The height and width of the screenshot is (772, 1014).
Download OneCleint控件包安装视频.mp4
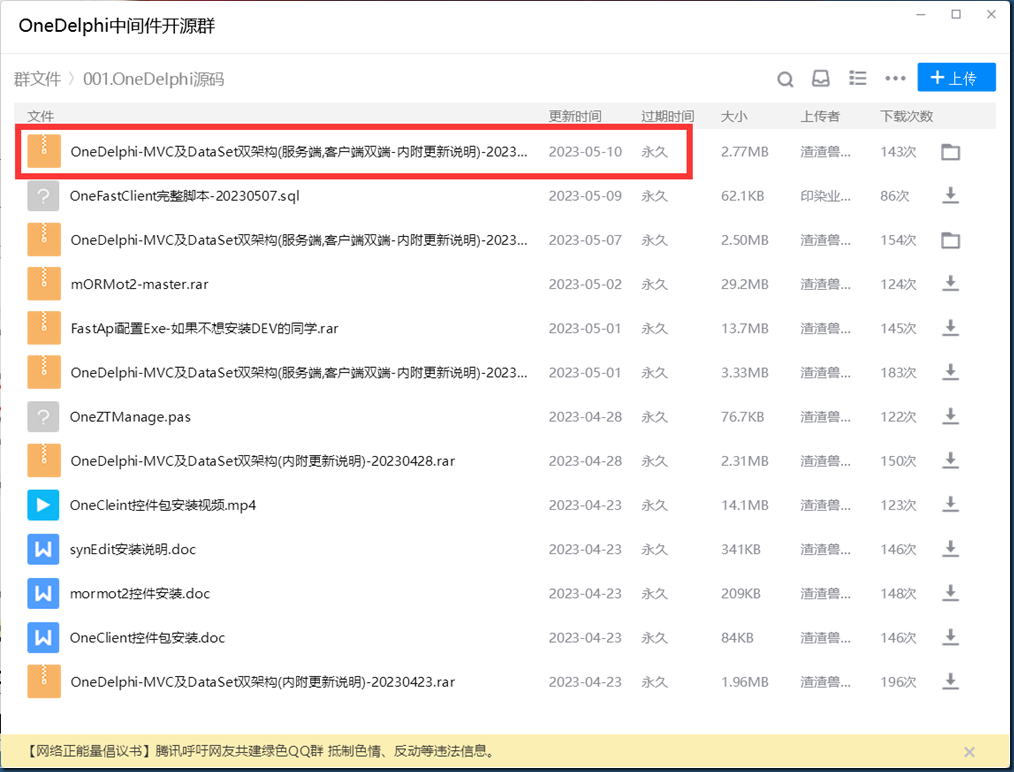click(950, 504)
